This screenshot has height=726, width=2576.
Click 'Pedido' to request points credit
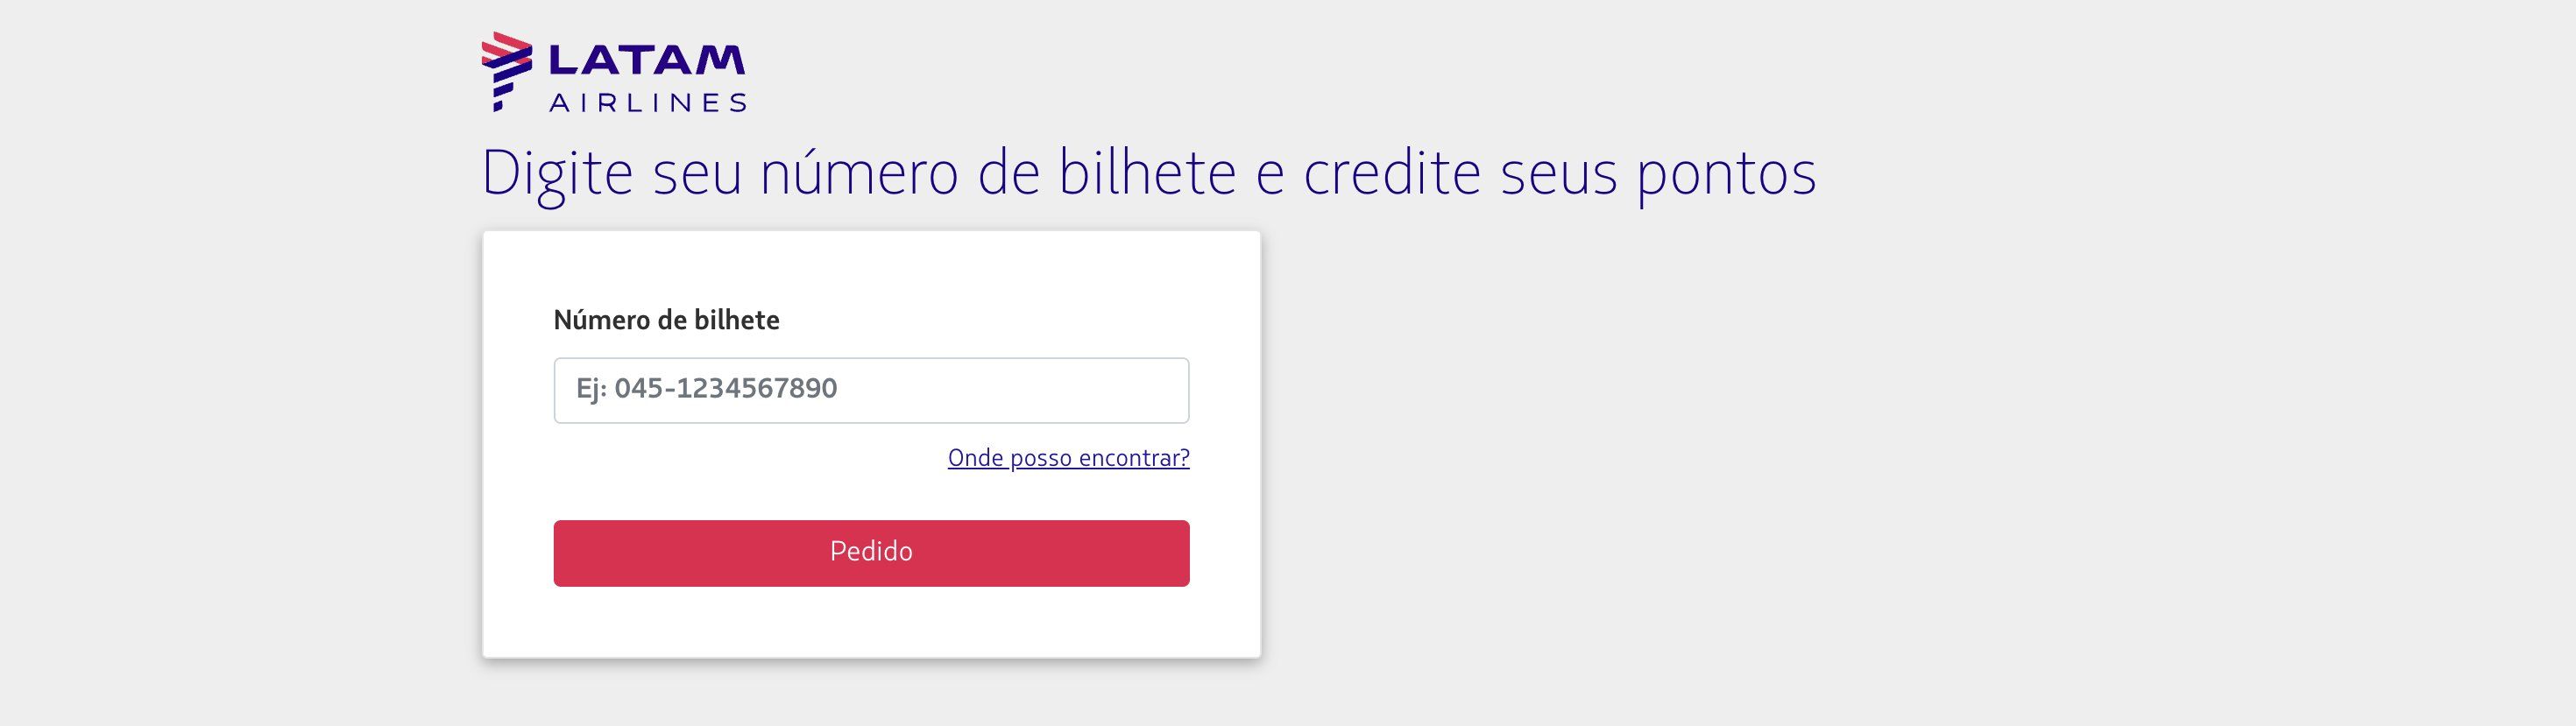(871, 553)
